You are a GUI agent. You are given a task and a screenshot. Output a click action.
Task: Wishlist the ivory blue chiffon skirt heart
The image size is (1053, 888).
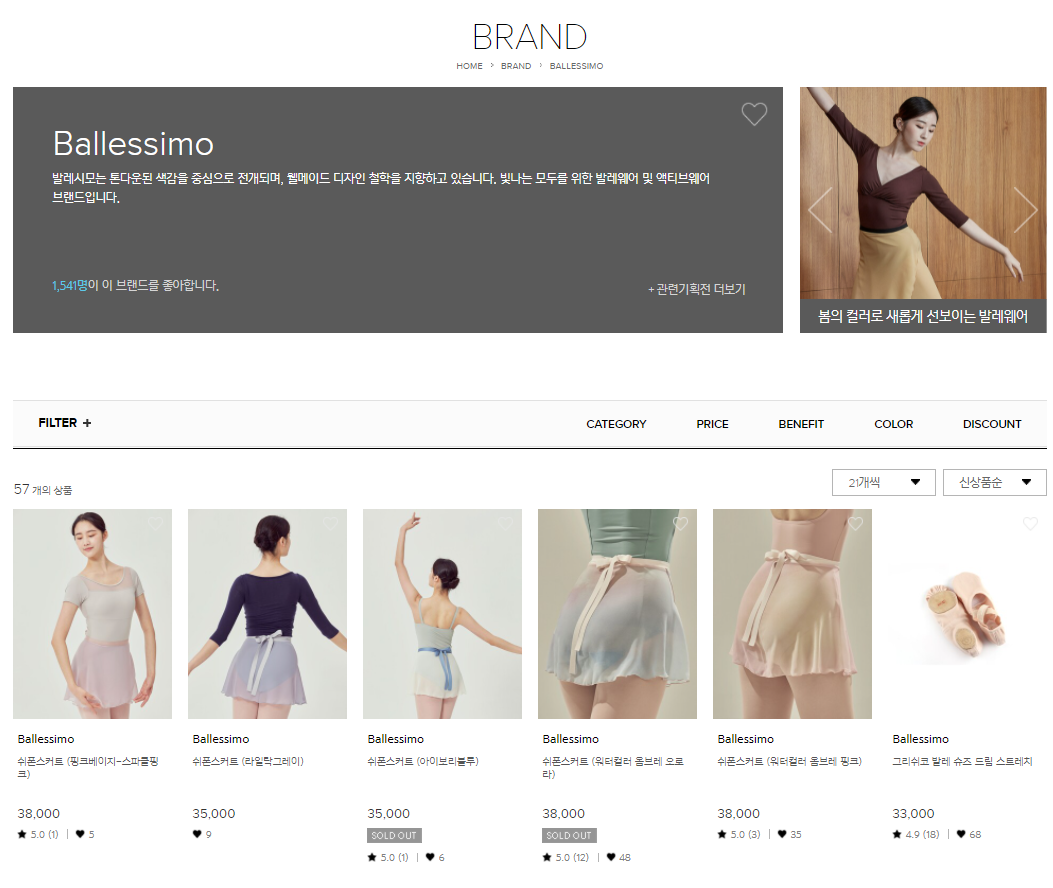pos(506,523)
